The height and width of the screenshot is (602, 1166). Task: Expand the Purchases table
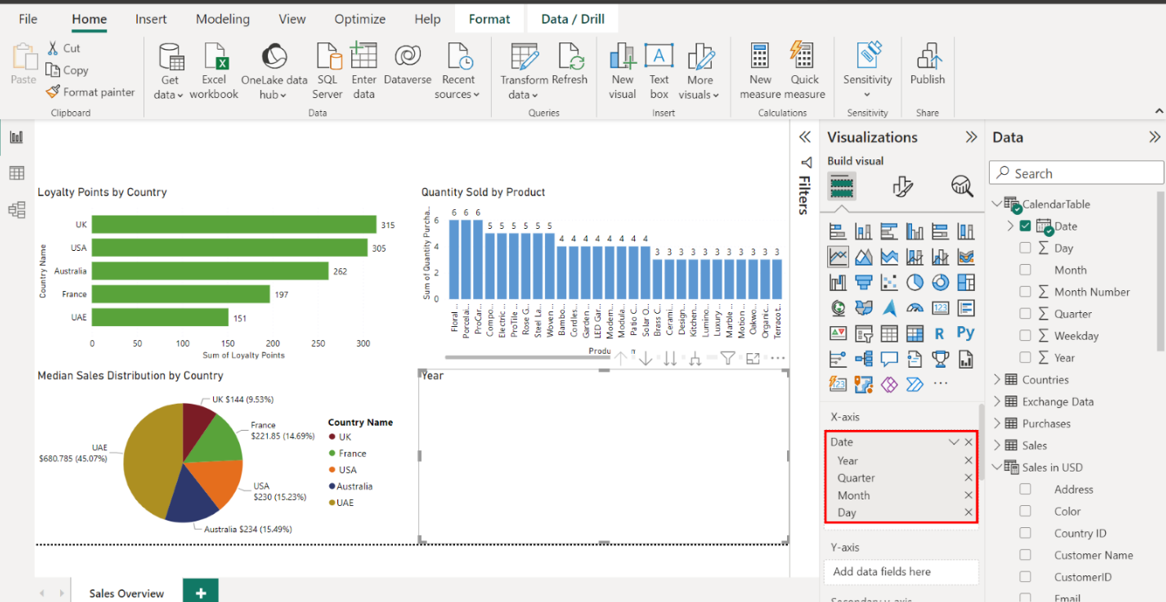[x=997, y=424]
